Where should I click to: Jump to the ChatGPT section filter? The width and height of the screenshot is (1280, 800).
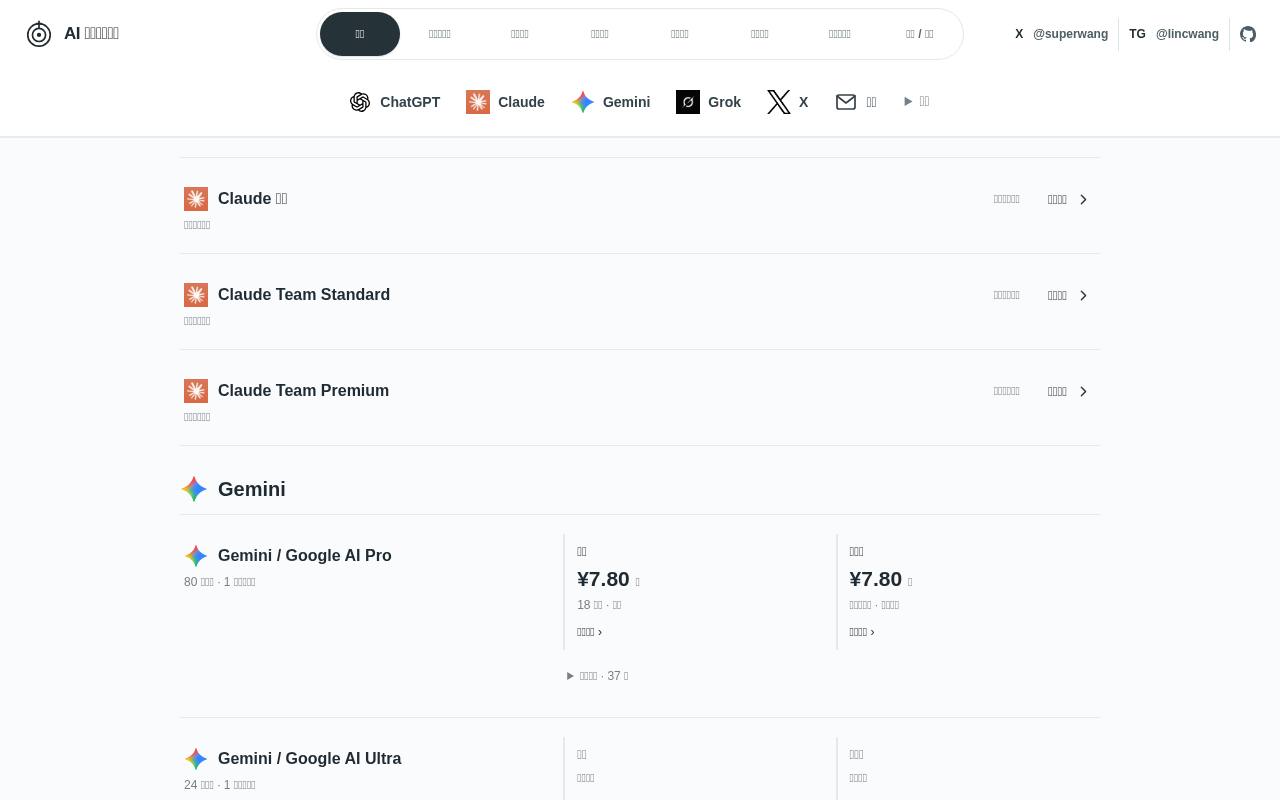coord(395,102)
